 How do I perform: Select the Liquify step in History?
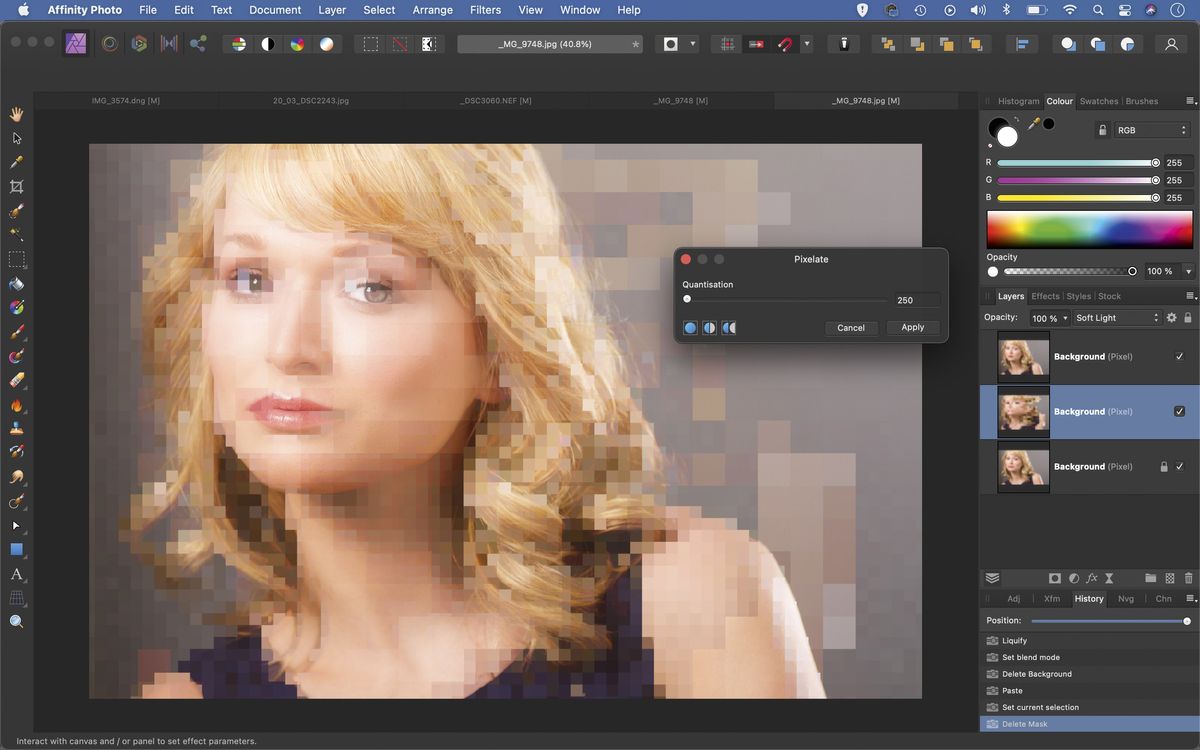[x=1014, y=640]
